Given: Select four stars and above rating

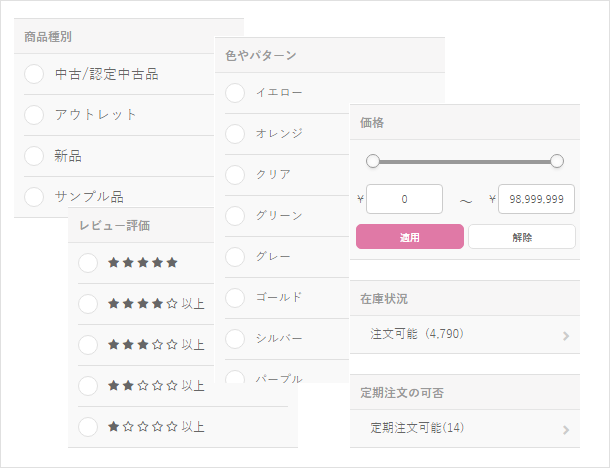Looking at the screenshot, I should [x=88, y=304].
